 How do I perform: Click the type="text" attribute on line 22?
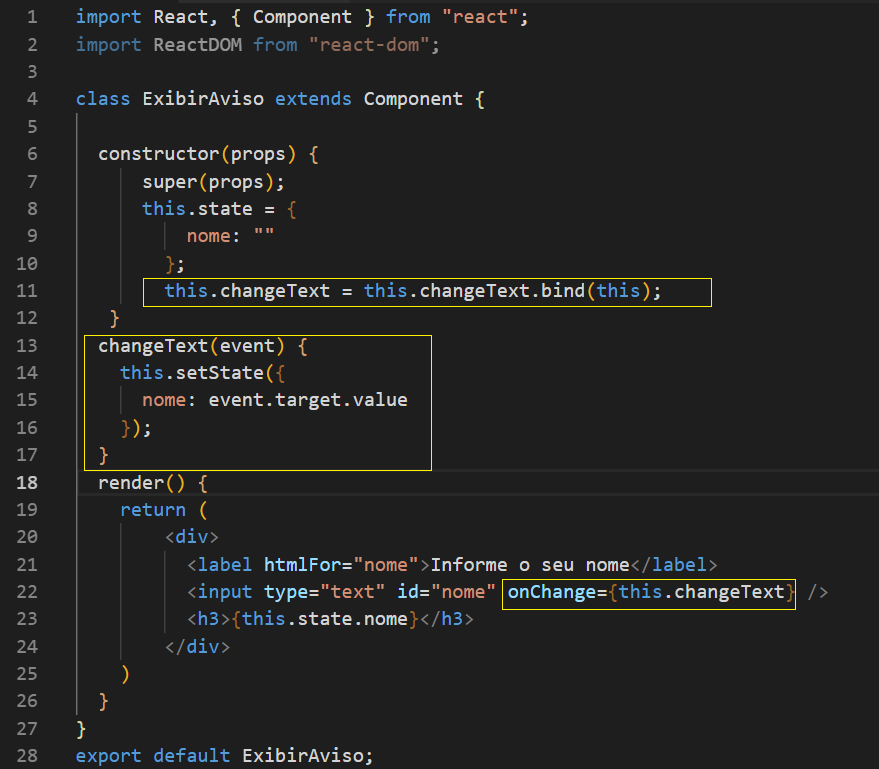point(325,592)
